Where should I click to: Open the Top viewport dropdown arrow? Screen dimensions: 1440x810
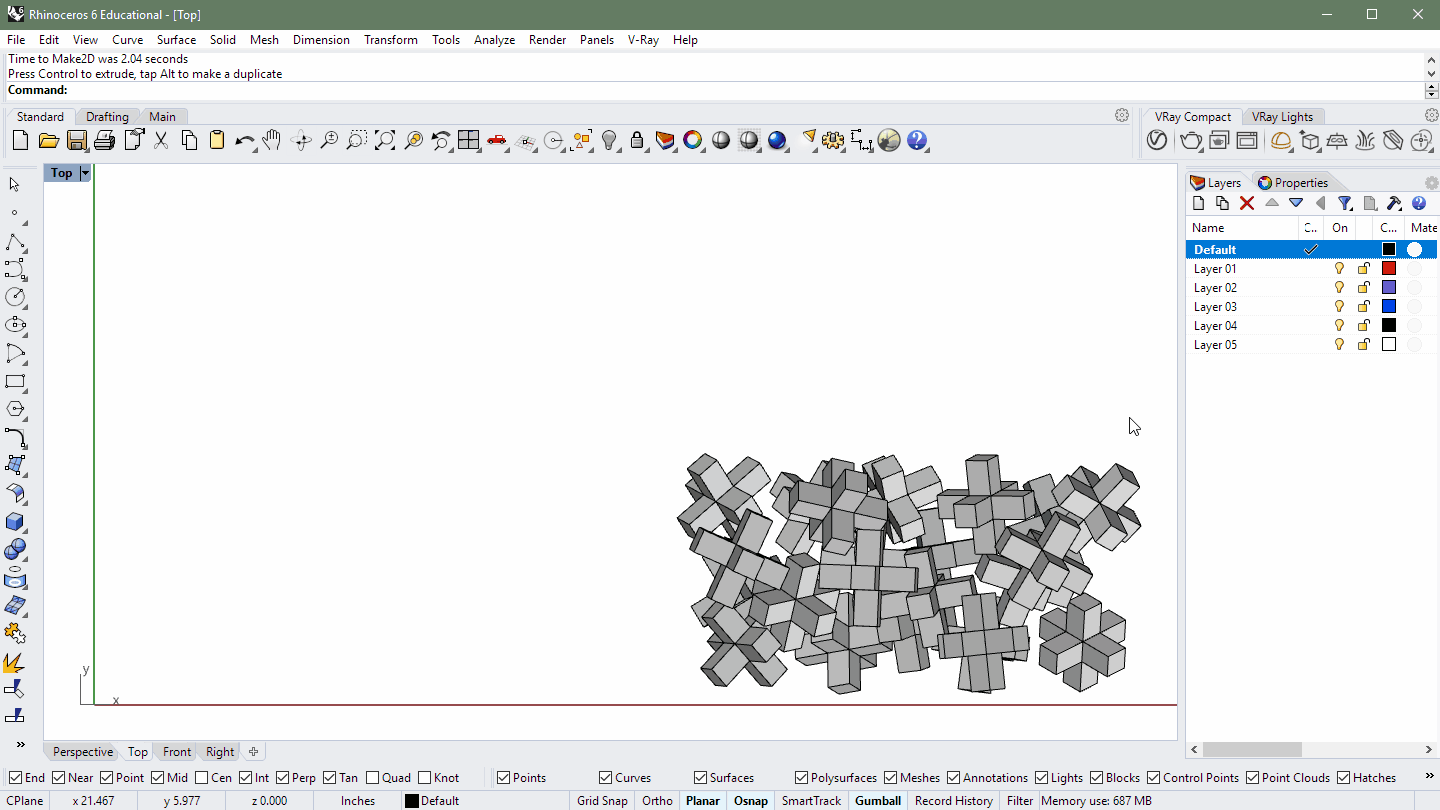(85, 173)
